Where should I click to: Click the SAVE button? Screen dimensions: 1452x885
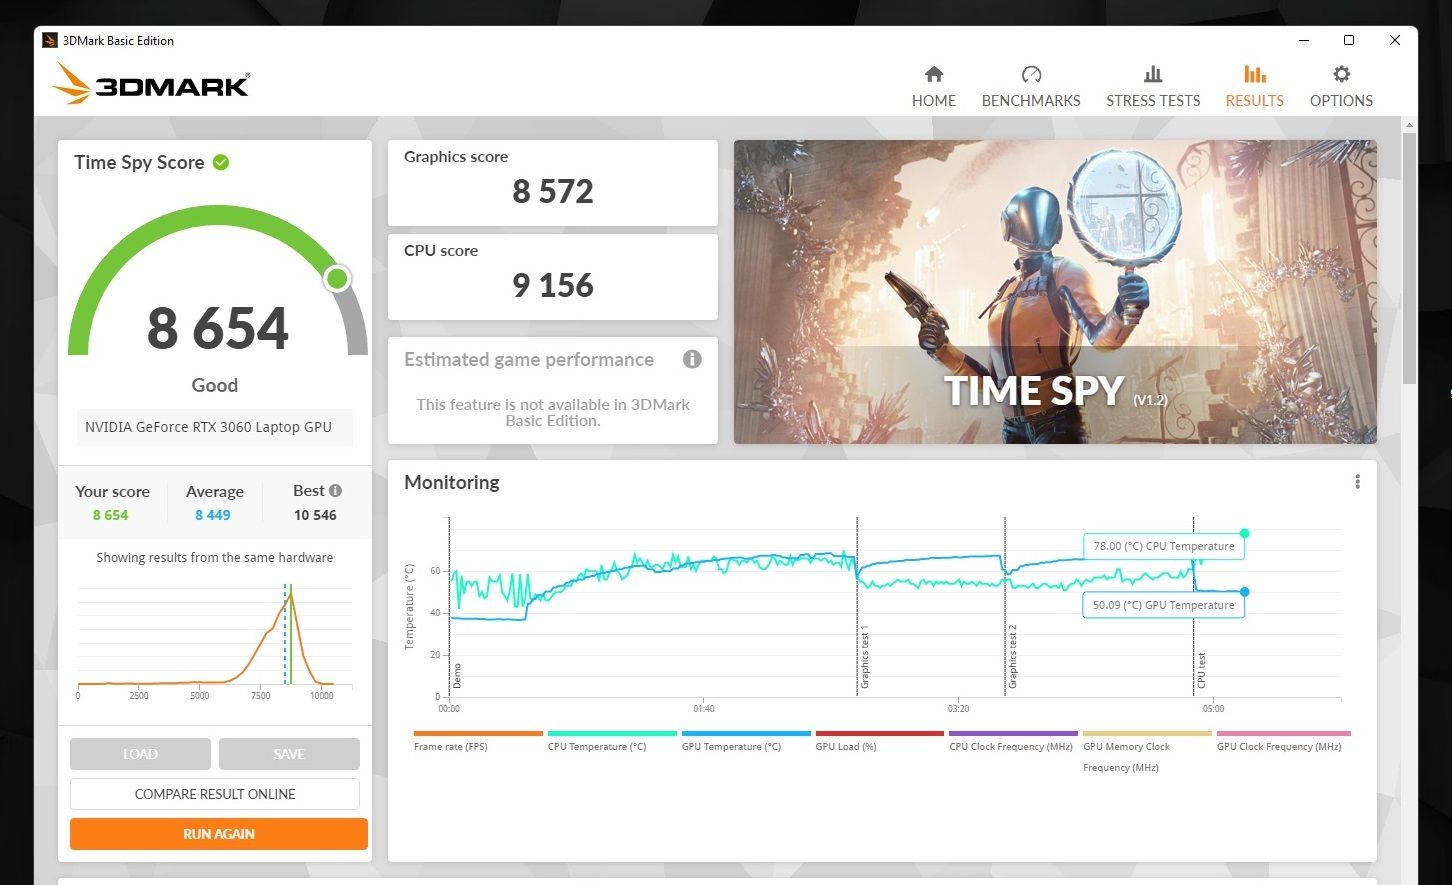(289, 754)
